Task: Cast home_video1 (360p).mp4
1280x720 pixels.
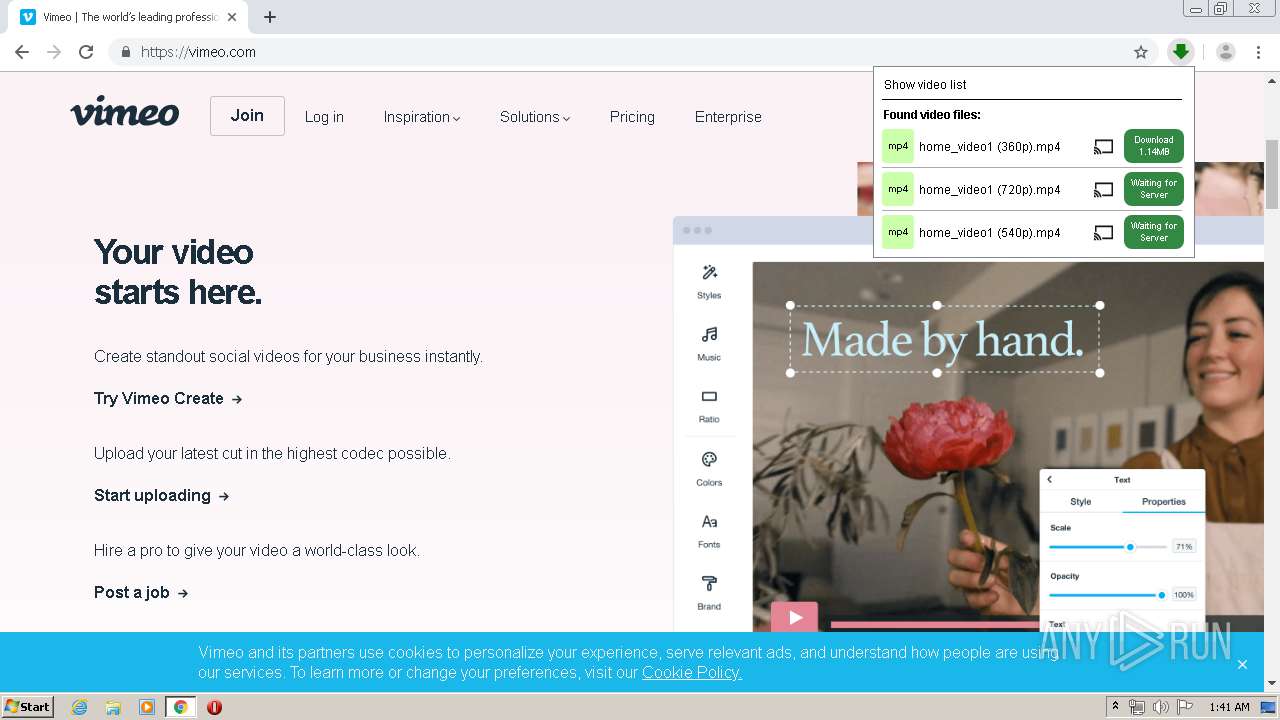Action: point(1103,147)
